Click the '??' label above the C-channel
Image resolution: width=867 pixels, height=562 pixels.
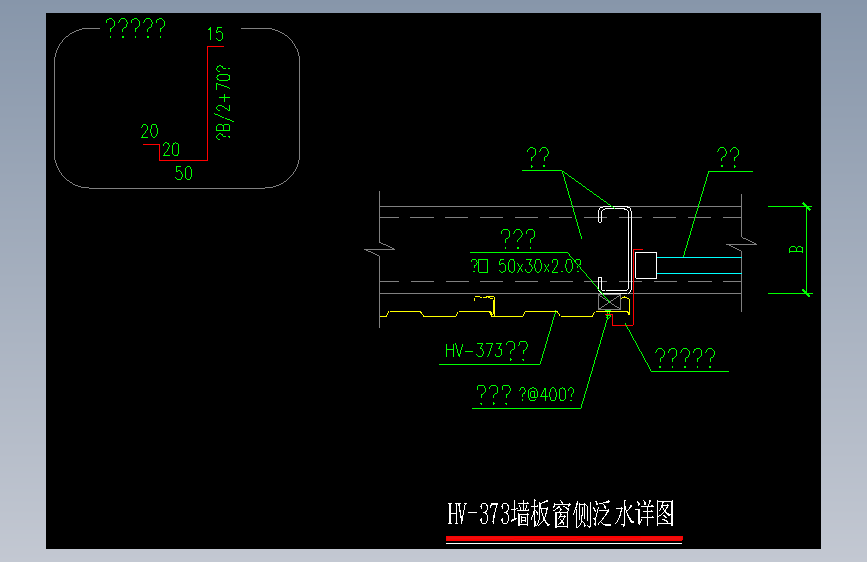coord(538,158)
